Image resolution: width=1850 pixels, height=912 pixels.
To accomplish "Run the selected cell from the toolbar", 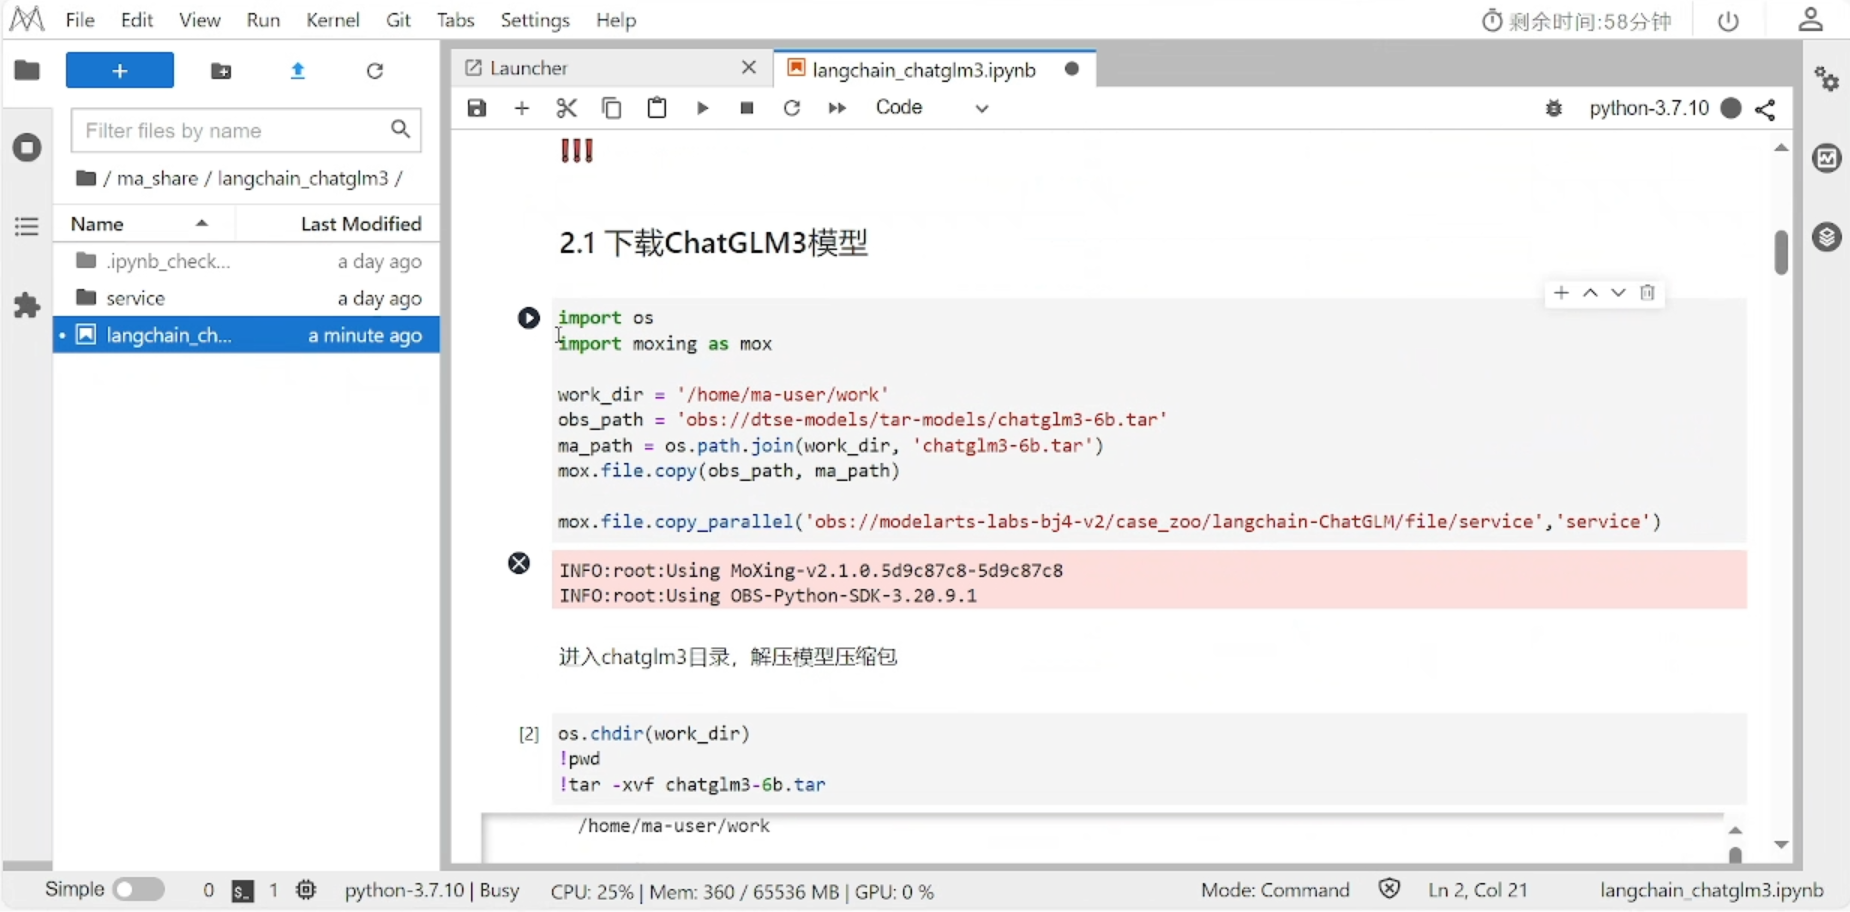I will (703, 108).
